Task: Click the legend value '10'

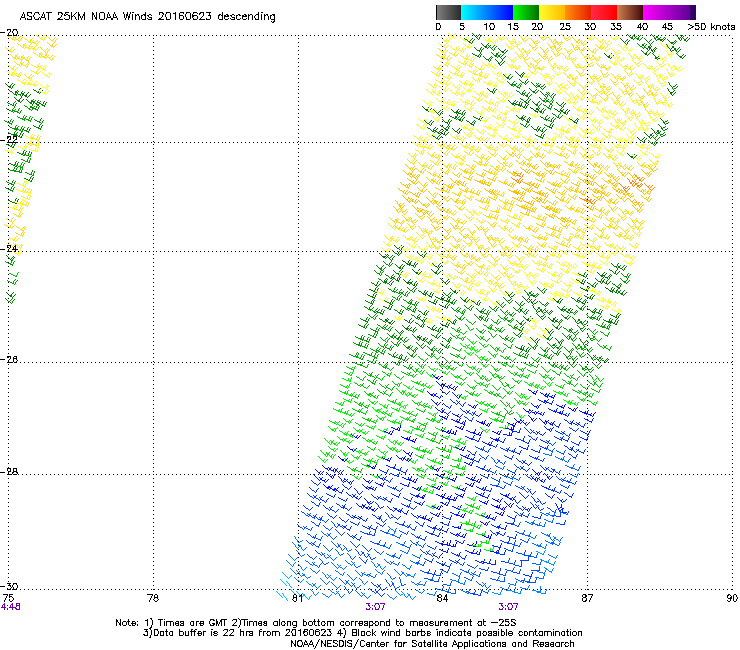Action: coord(489,27)
